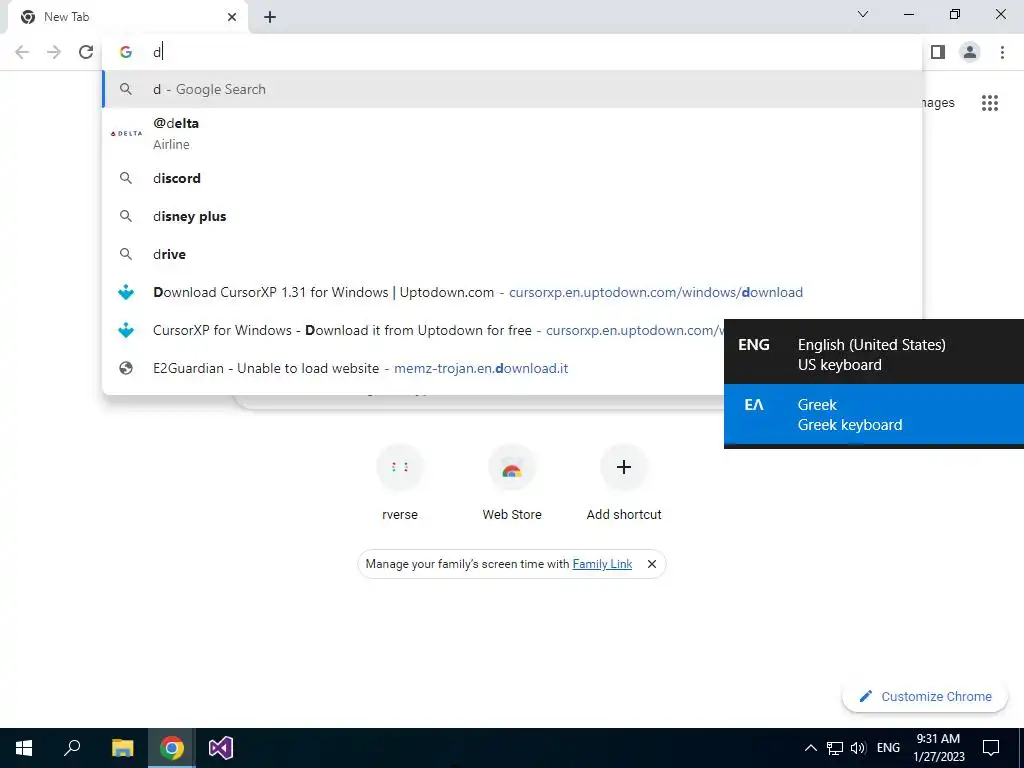Open E2Guardian memz-trojan suggestion
Screen dimensions: 1024x768
413,368
